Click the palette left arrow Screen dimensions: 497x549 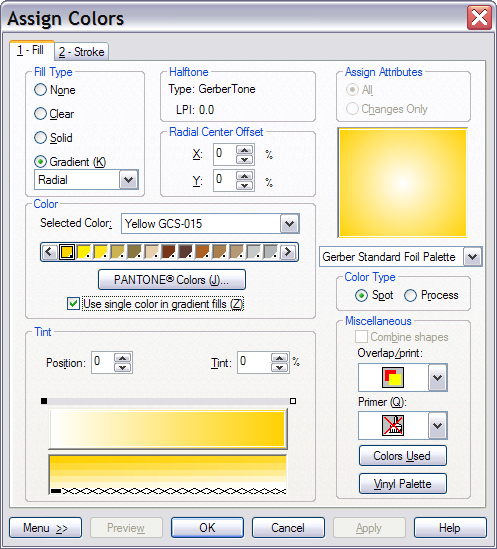click(49, 252)
